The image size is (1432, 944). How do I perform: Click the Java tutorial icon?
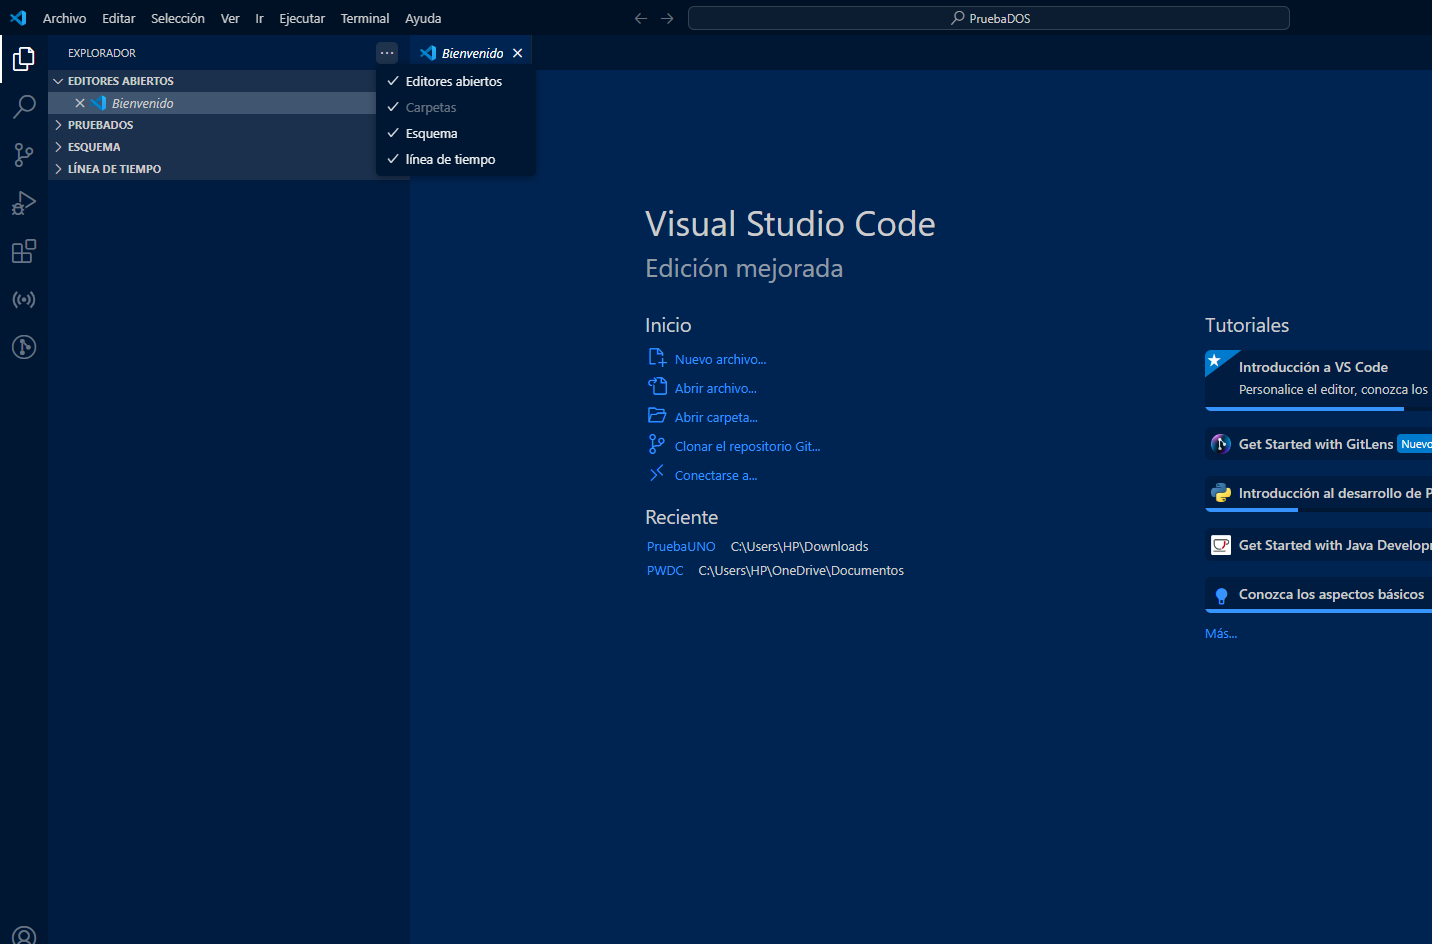1221,545
